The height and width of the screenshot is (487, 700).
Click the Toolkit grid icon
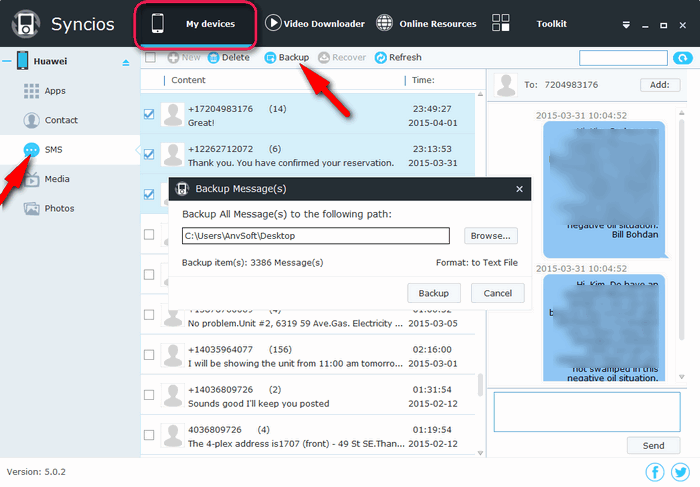(x=500, y=23)
